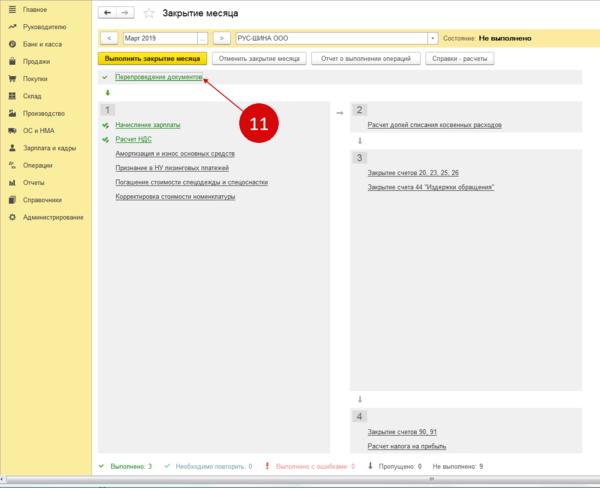Open Закрытие счетов 20, 23, 25, 26
Screen dimensions: 600x488
413,173
